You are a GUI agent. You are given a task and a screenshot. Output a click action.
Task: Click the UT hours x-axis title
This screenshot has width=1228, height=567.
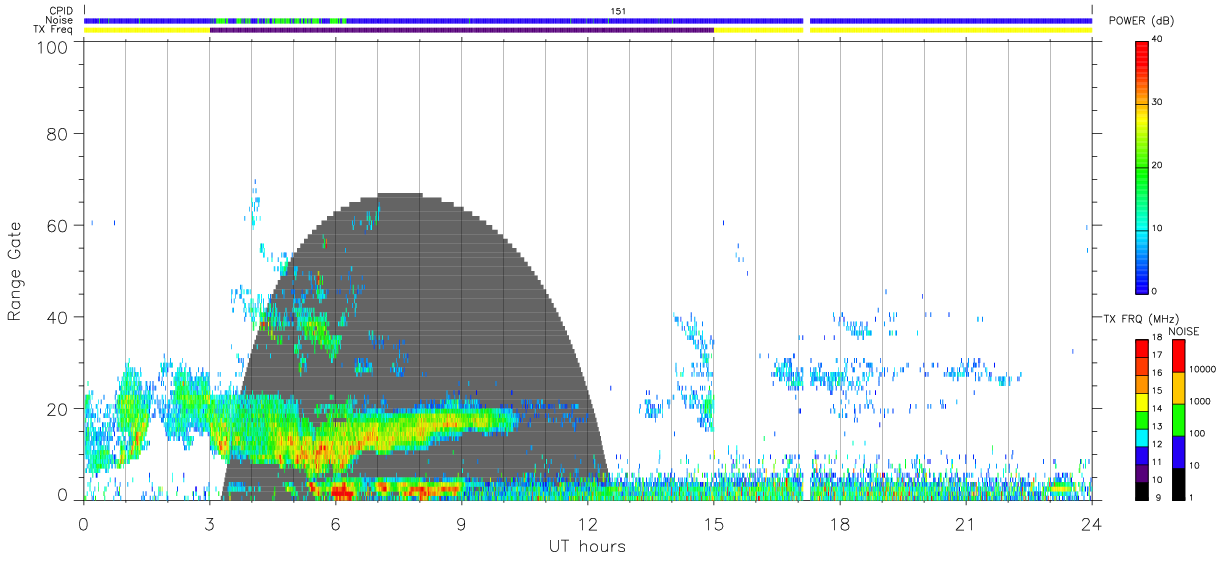pos(587,546)
